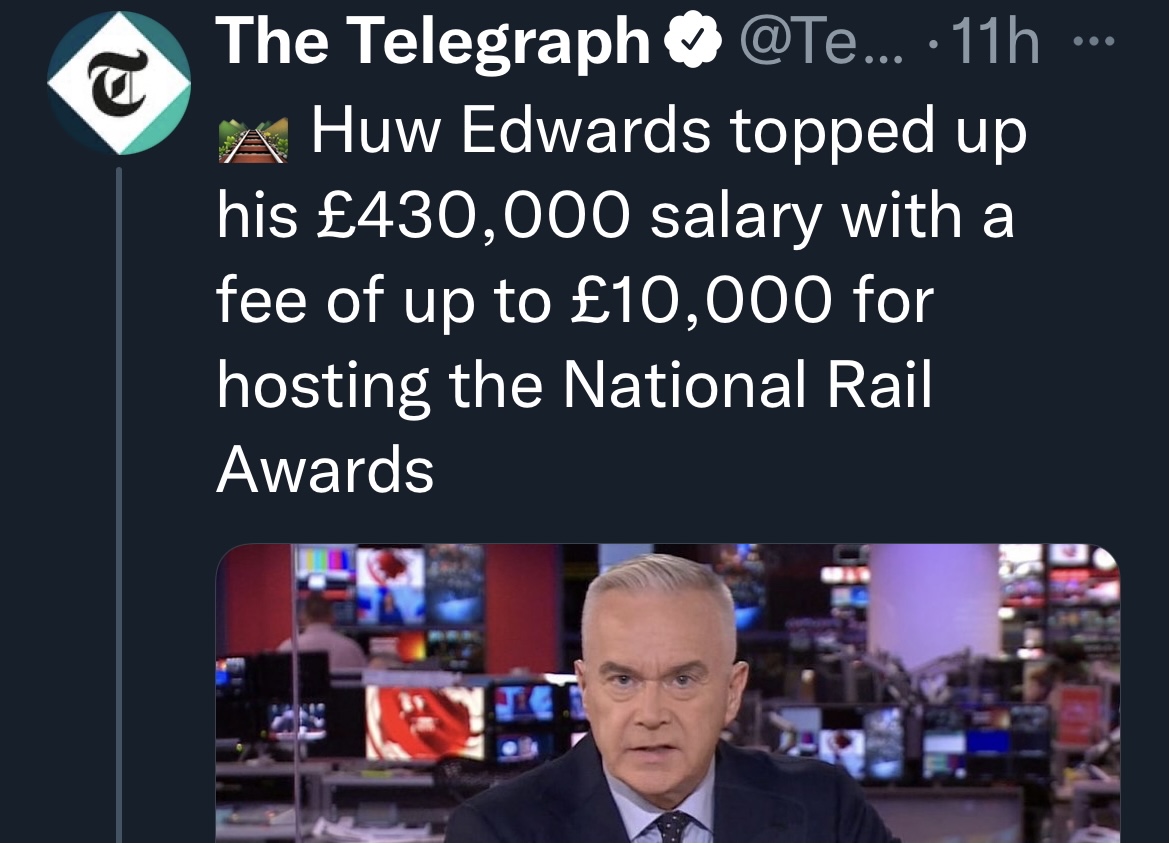Open the three-dot more options menu

point(1093,42)
